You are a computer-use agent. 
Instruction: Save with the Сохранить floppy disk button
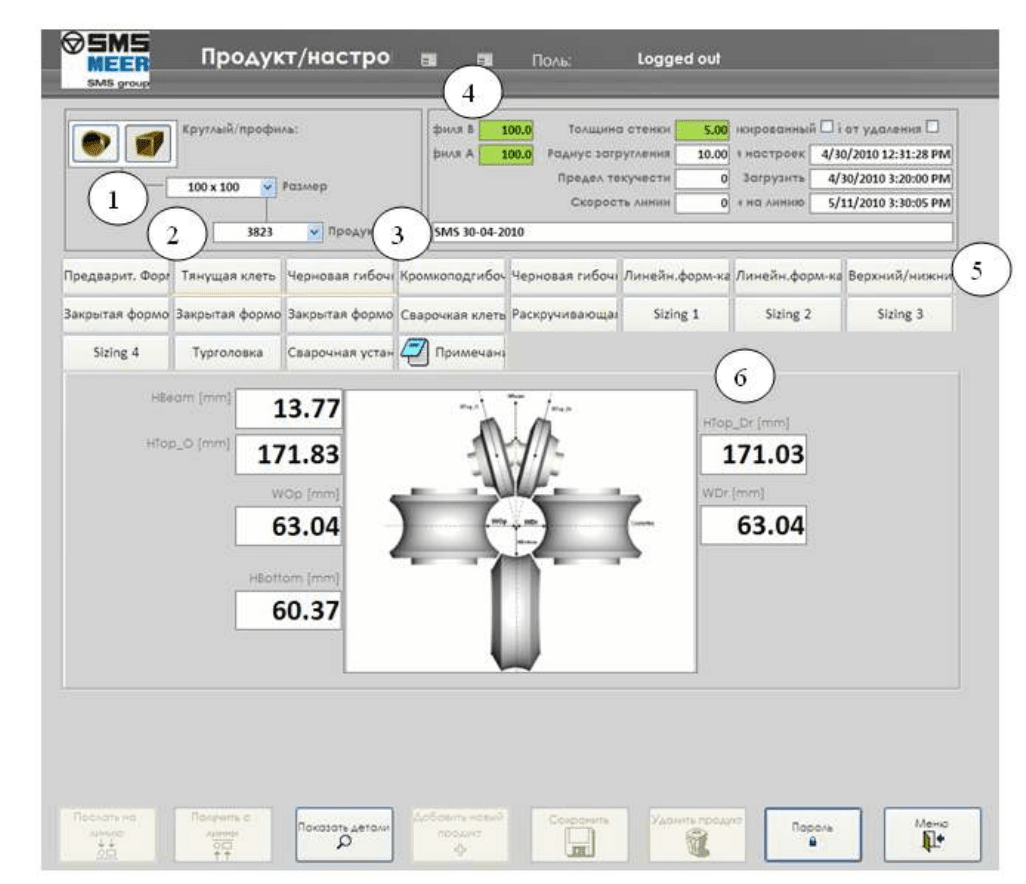coord(580,834)
